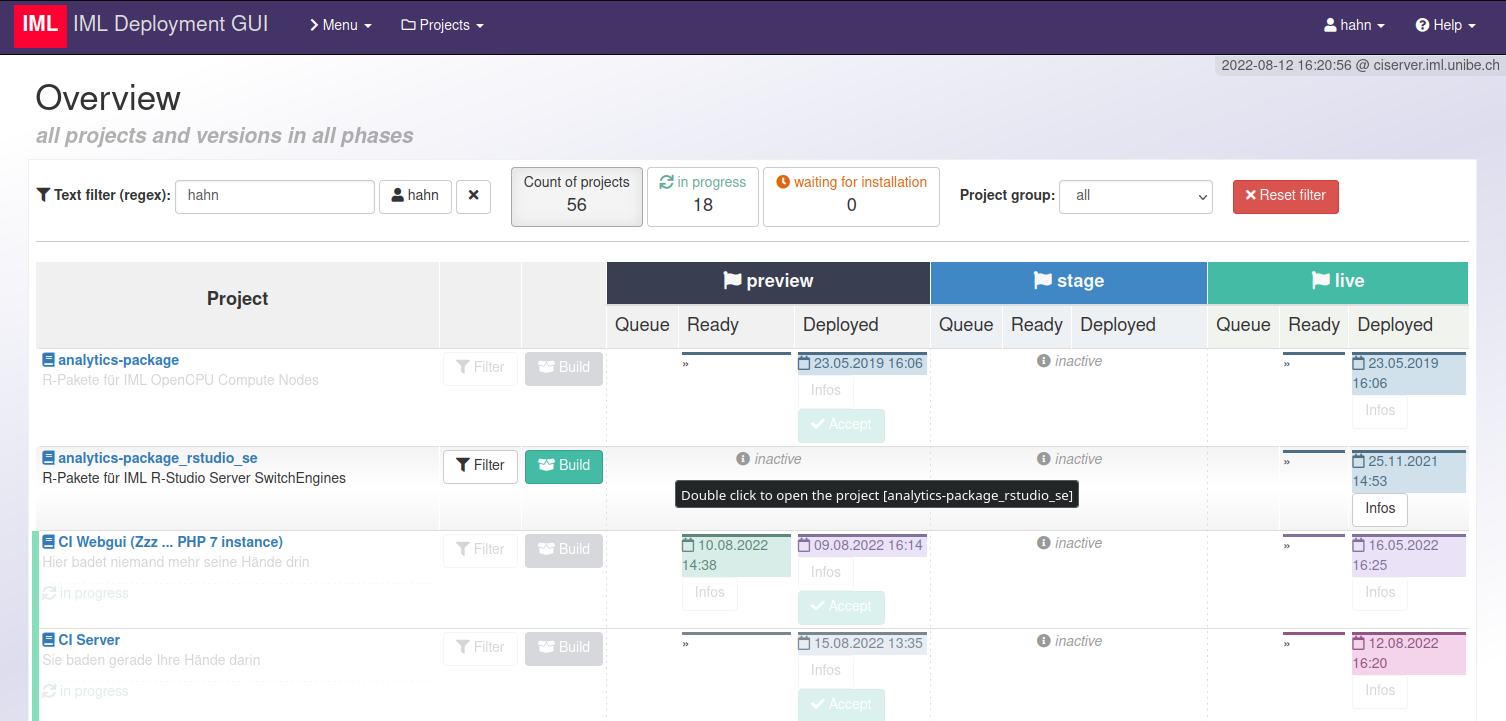The height and width of the screenshot is (721, 1506).
Task: Click the red IML logo
Action: 40,25
